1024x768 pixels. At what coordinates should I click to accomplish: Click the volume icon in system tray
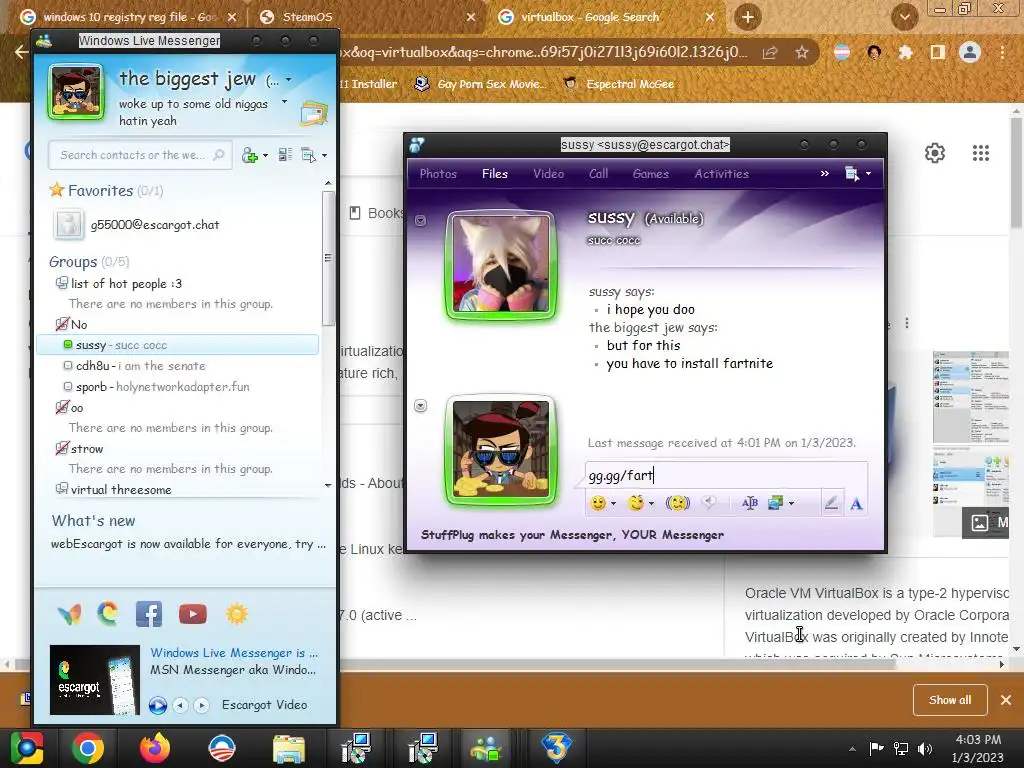point(925,748)
